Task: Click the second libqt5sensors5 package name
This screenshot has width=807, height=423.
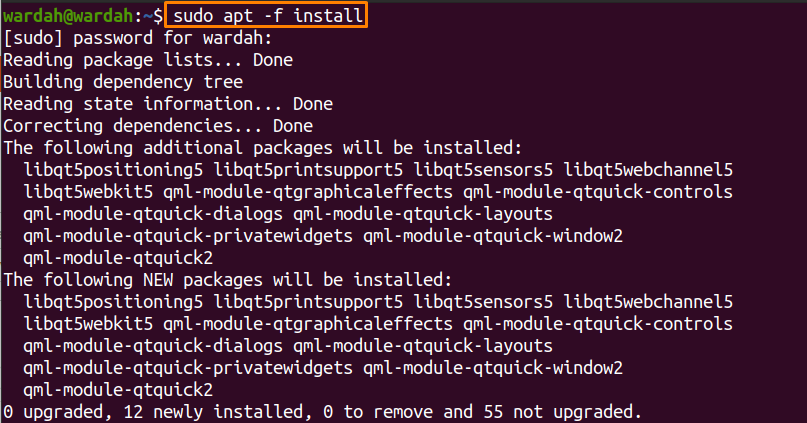Action: click(x=483, y=302)
